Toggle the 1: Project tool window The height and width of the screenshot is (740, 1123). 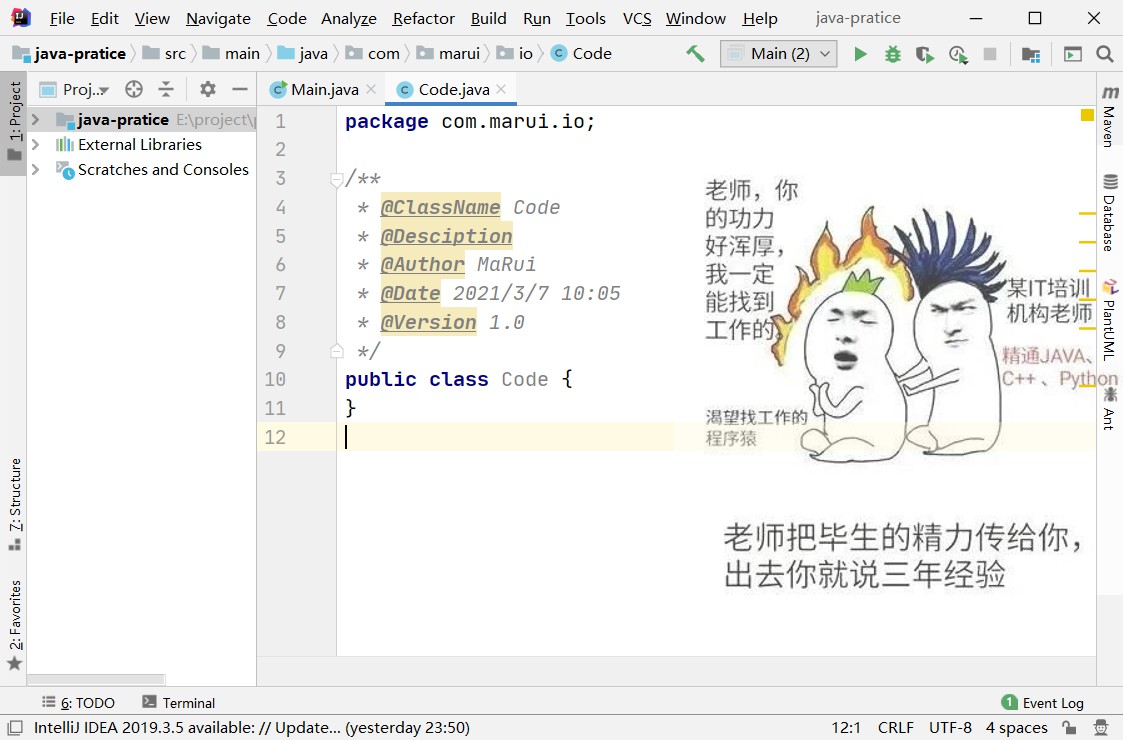(14, 120)
